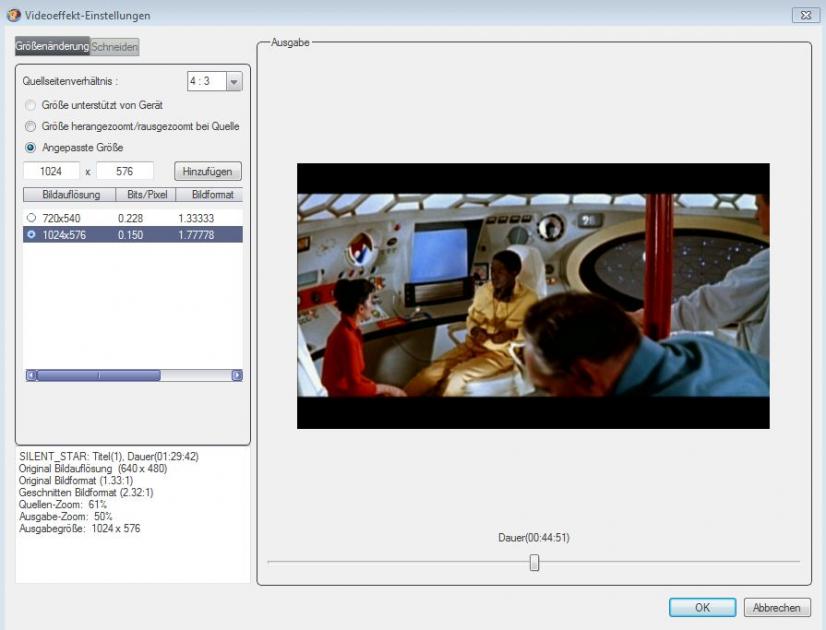Select the 1024x576 resolution radio
Image resolution: width=826 pixels, height=630 pixels.
click(x=31, y=234)
